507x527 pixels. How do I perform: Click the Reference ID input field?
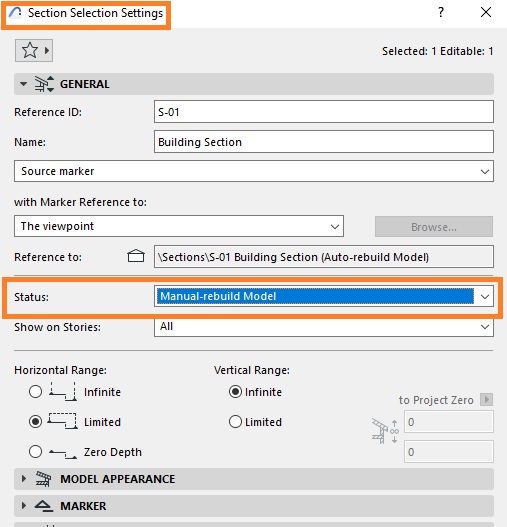[324, 112]
